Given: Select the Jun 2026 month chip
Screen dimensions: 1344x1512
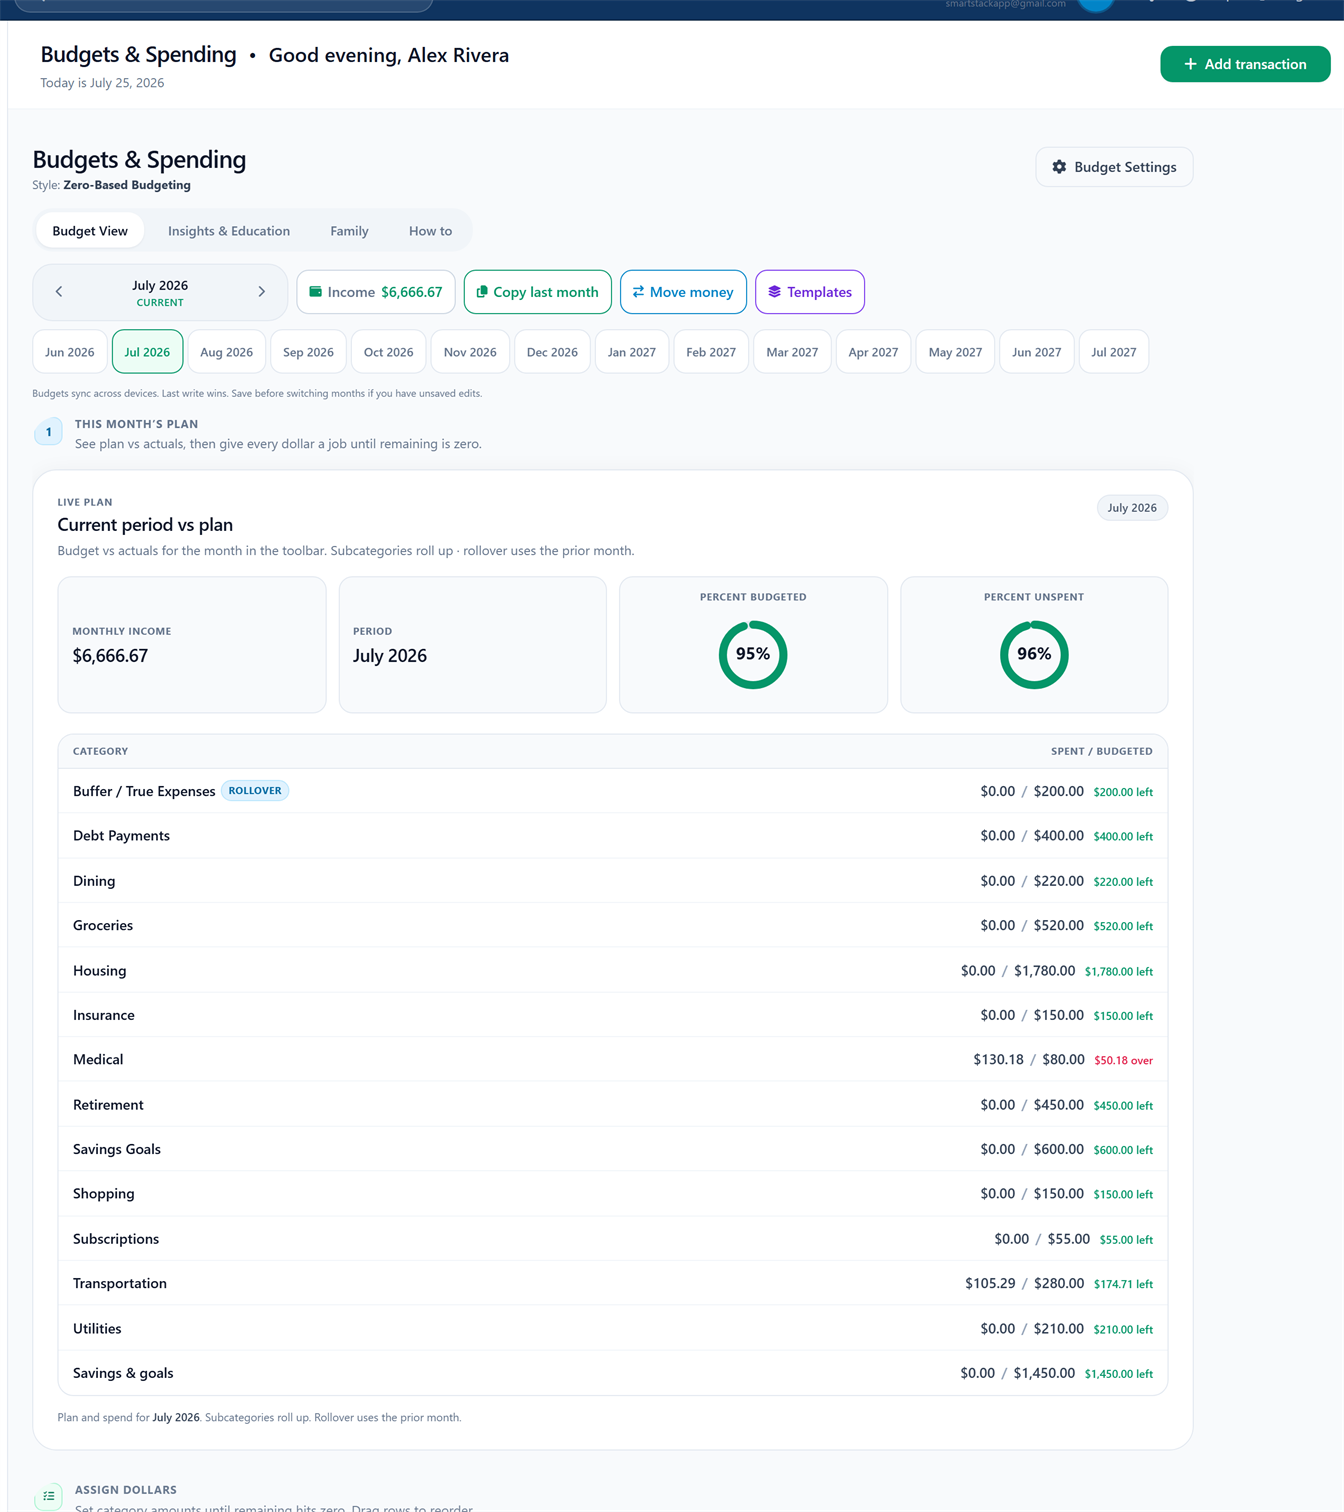Looking at the screenshot, I should pyautogui.click(x=70, y=352).
